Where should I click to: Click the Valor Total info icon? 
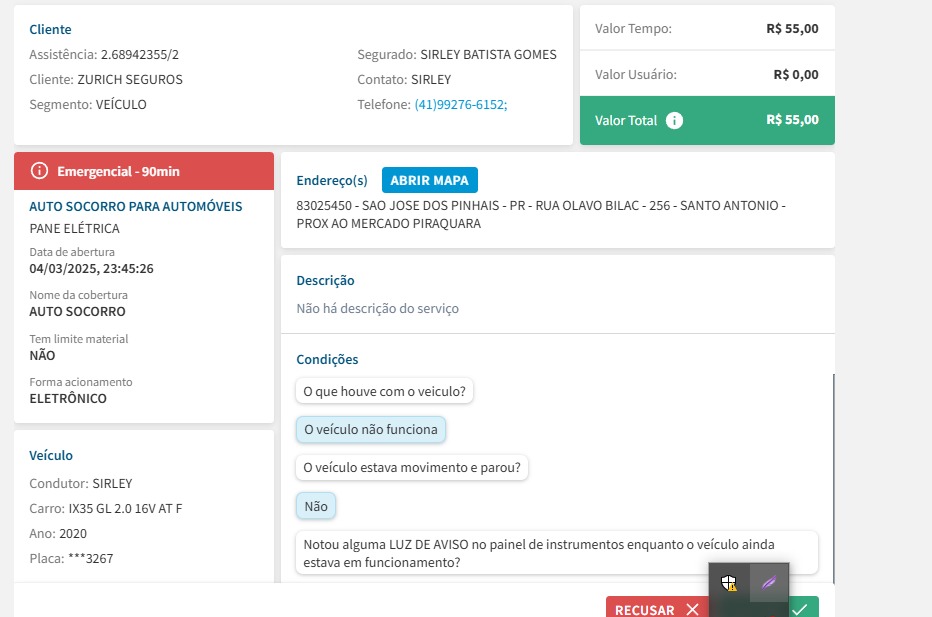coord(675,120)
